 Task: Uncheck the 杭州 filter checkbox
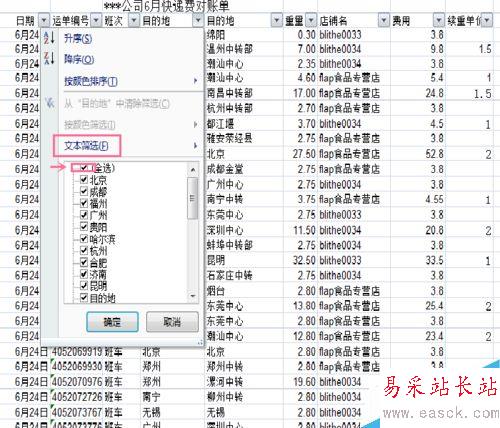84,250
